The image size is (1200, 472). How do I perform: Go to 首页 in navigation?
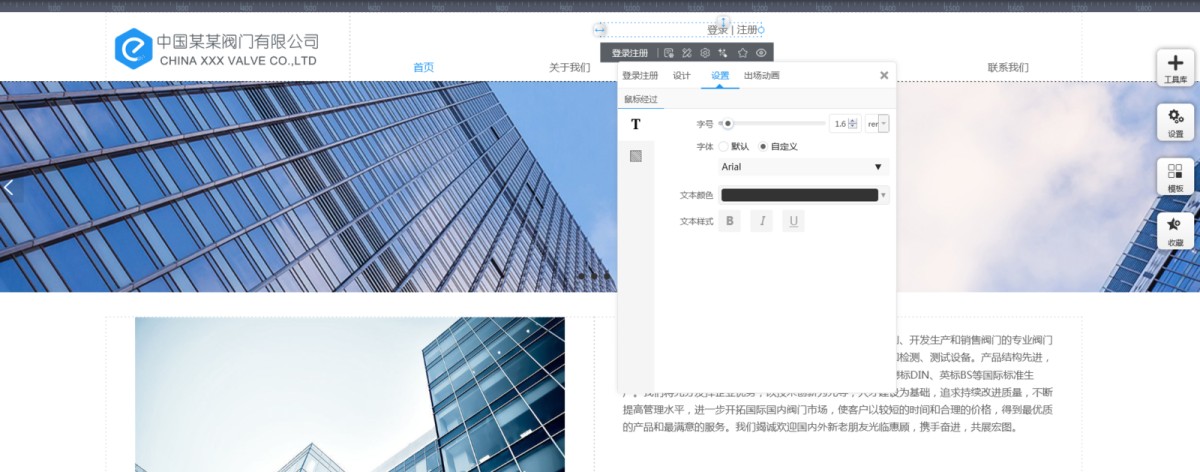click(x=424, y=67)
